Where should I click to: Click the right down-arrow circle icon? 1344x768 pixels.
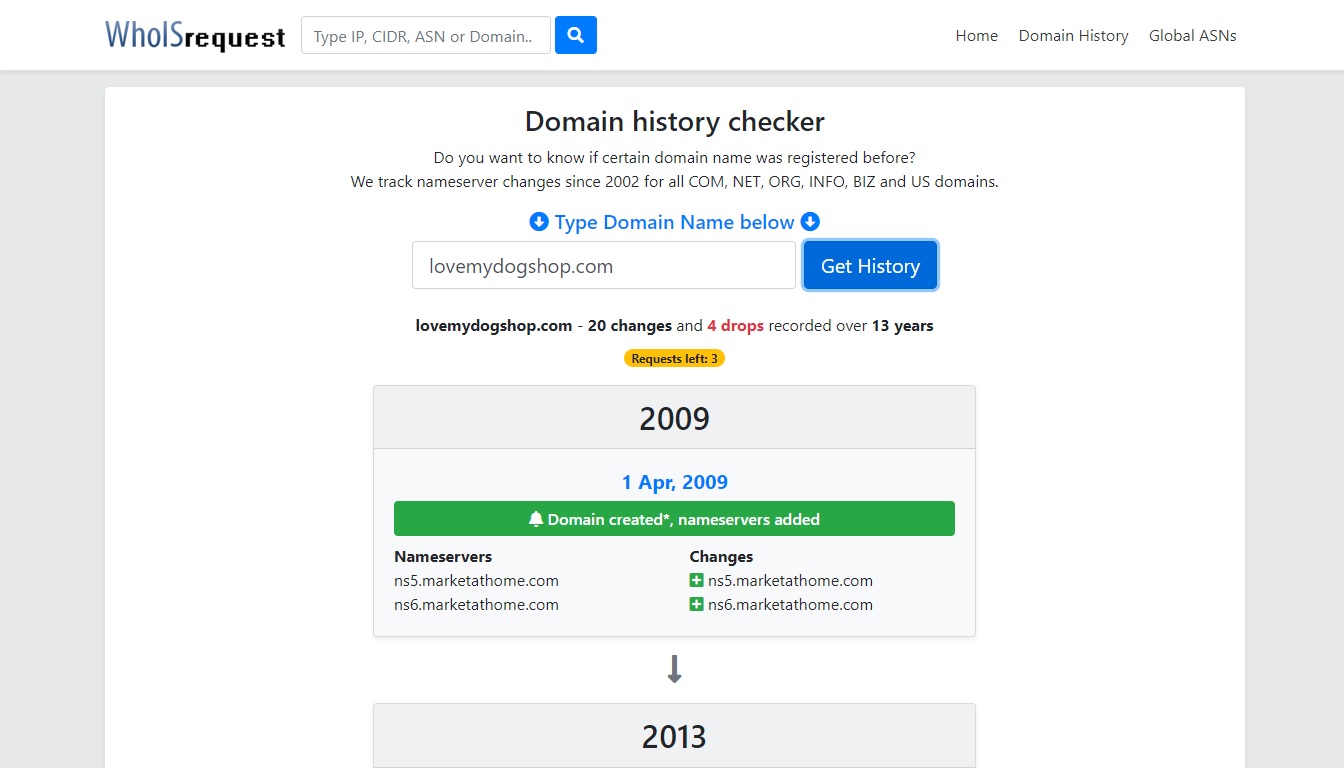click(x=810, y=222)
